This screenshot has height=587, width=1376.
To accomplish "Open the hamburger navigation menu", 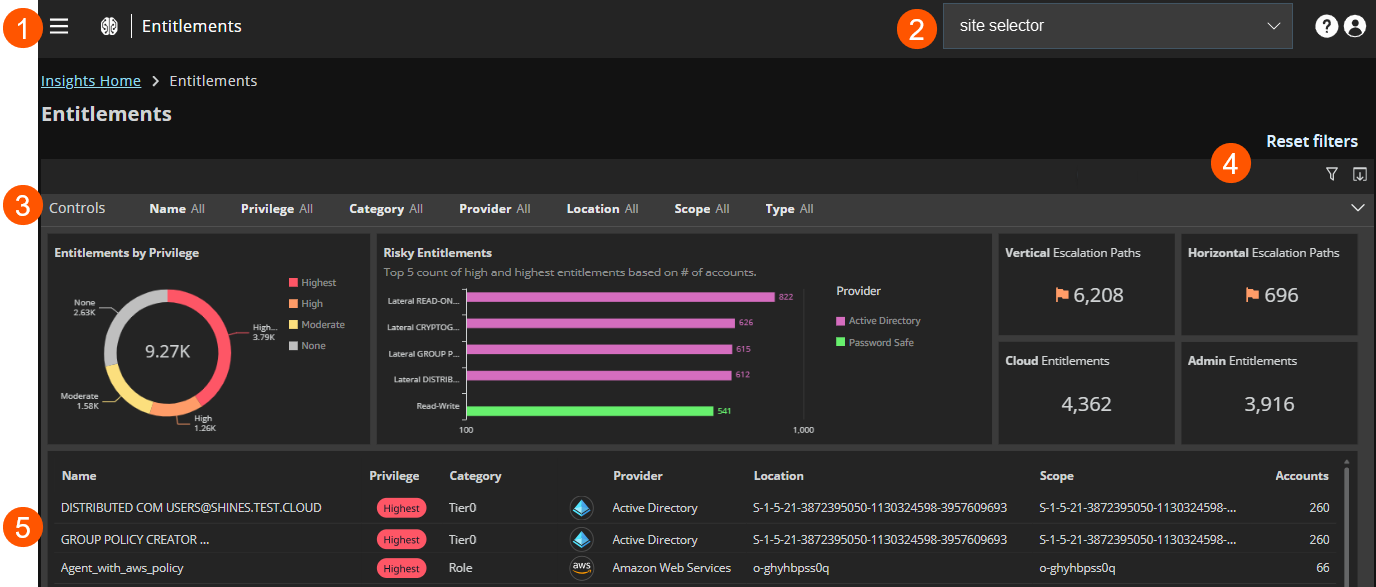I will coord(59,27).
